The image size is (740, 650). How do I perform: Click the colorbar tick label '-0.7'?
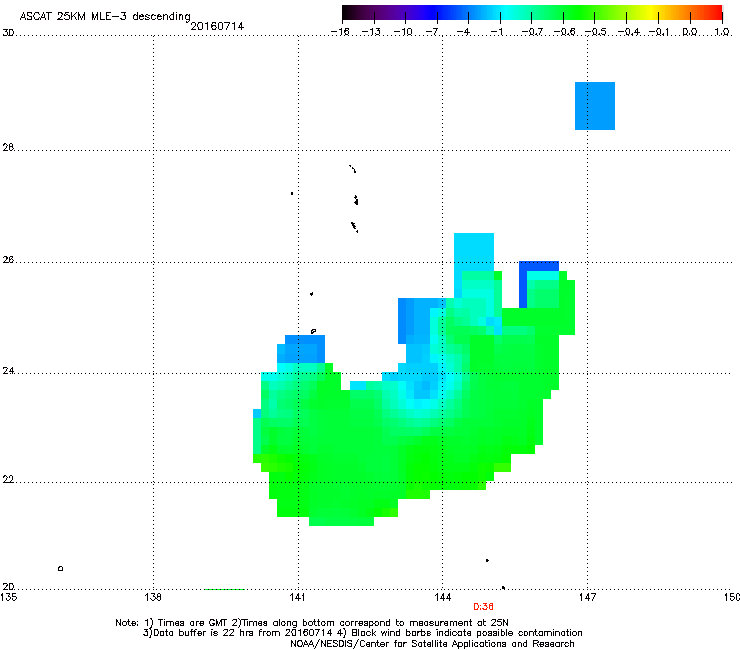coord(532,32)
